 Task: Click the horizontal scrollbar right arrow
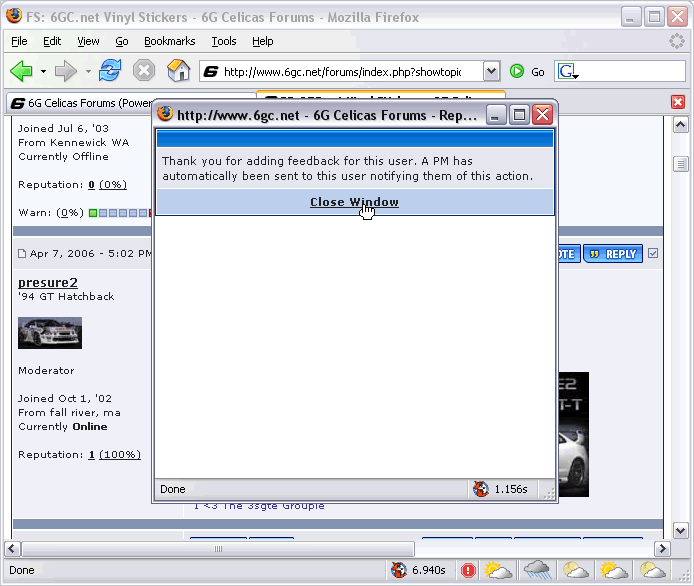(662, 549)
